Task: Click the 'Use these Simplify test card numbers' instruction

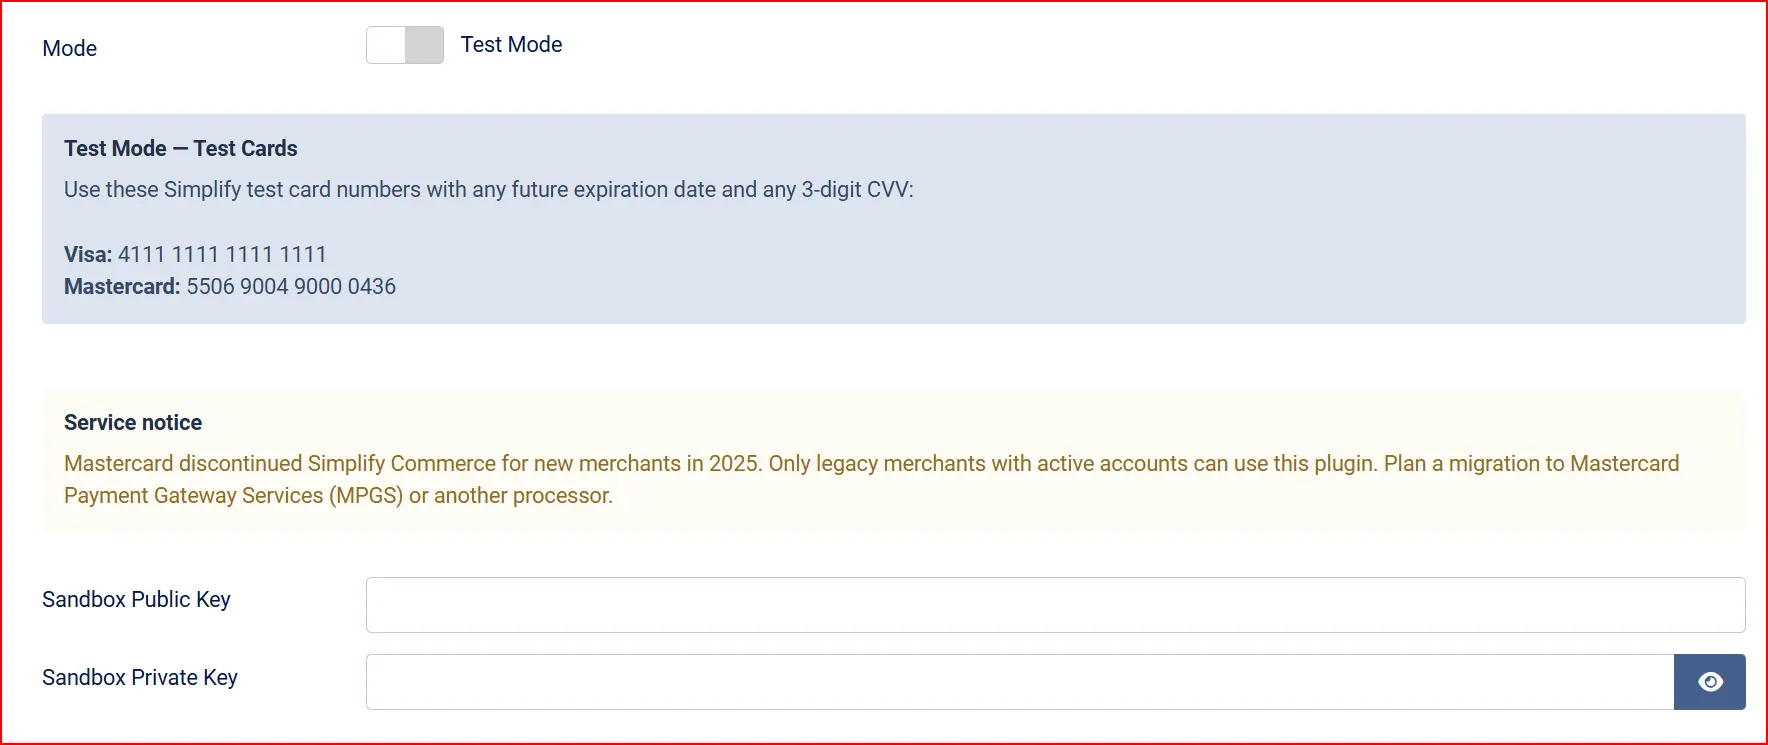Action: 489,189
